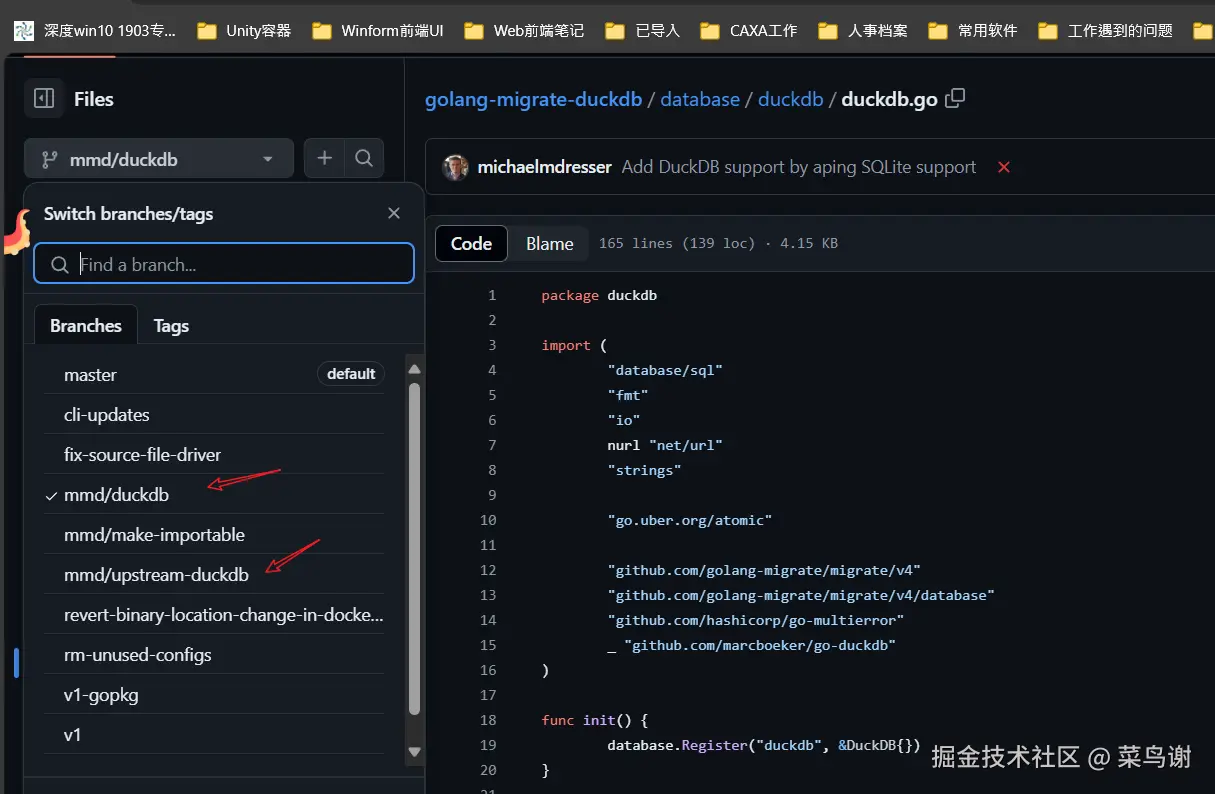1215x794 pixels.
Task: Open the 已导入 bookmark folder
Action: (643, 31)
